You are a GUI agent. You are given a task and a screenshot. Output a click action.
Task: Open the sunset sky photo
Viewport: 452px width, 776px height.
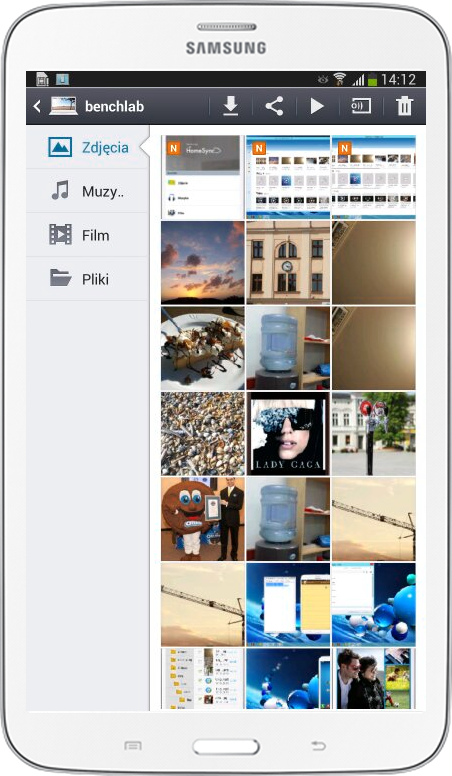click(x=202, y=262)
